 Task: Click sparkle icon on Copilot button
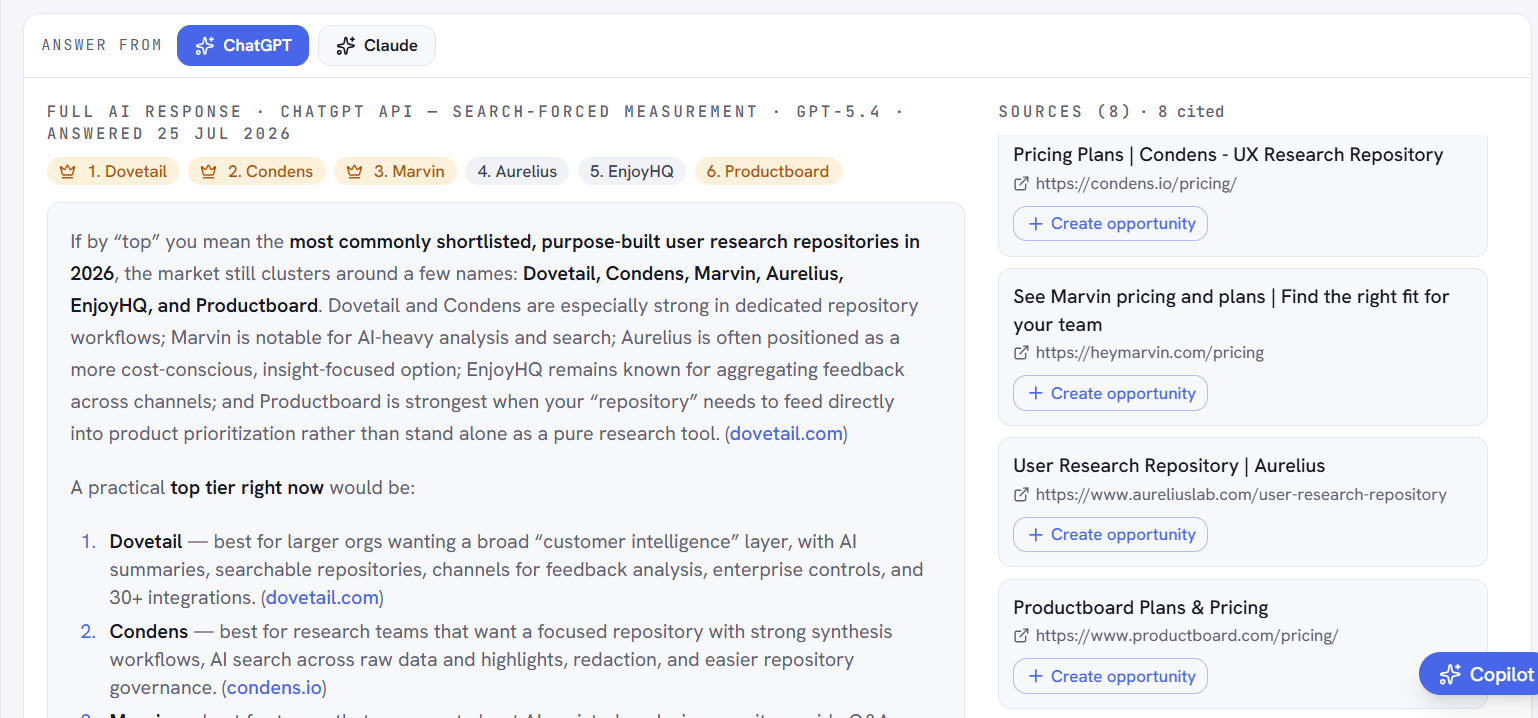pyautogui.click(x=1450, y=675)
